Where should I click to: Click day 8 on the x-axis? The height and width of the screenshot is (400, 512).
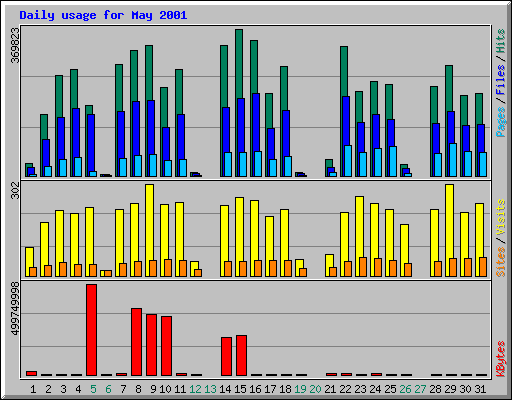[x=138, y=389]
